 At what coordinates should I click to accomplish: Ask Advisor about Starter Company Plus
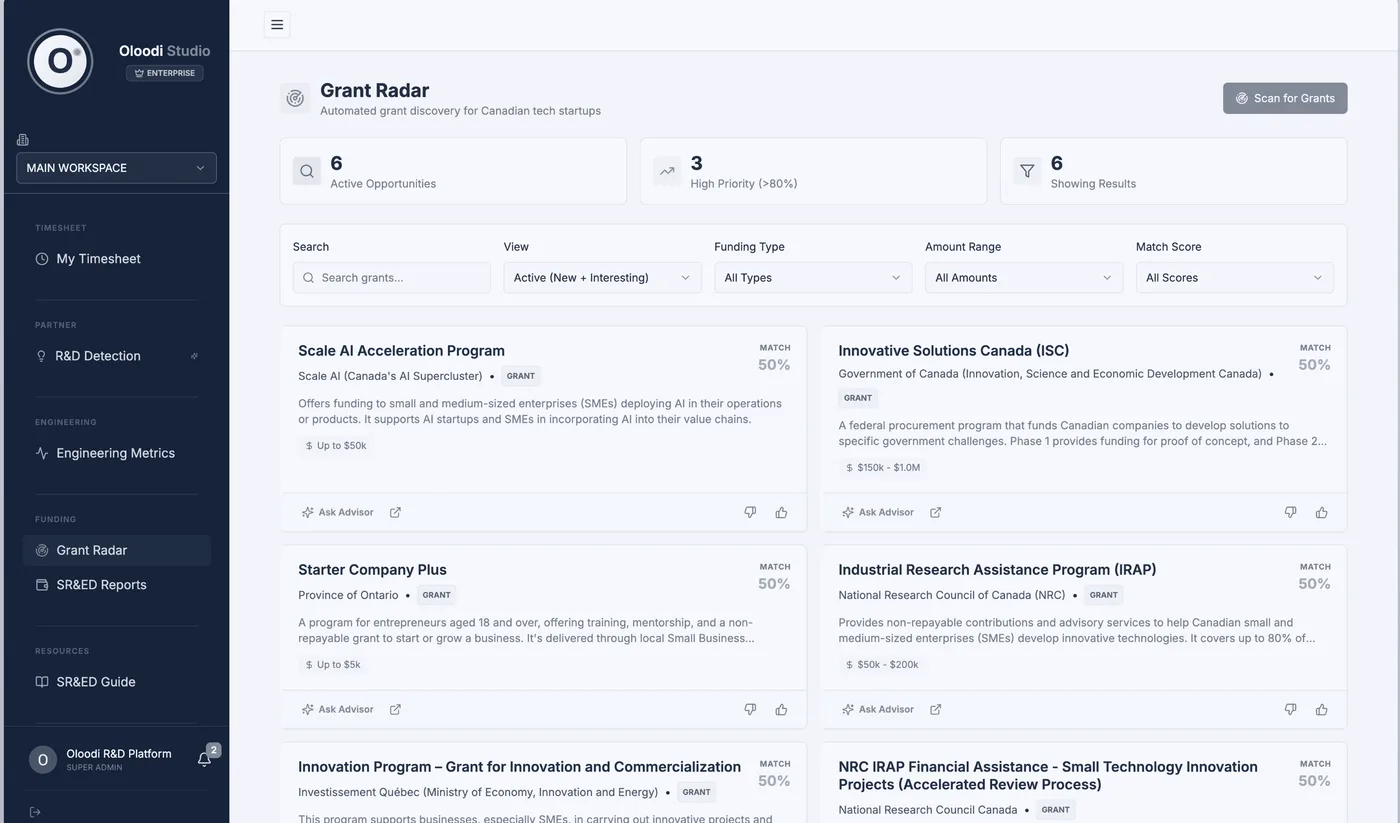click(x=337, y=709)
